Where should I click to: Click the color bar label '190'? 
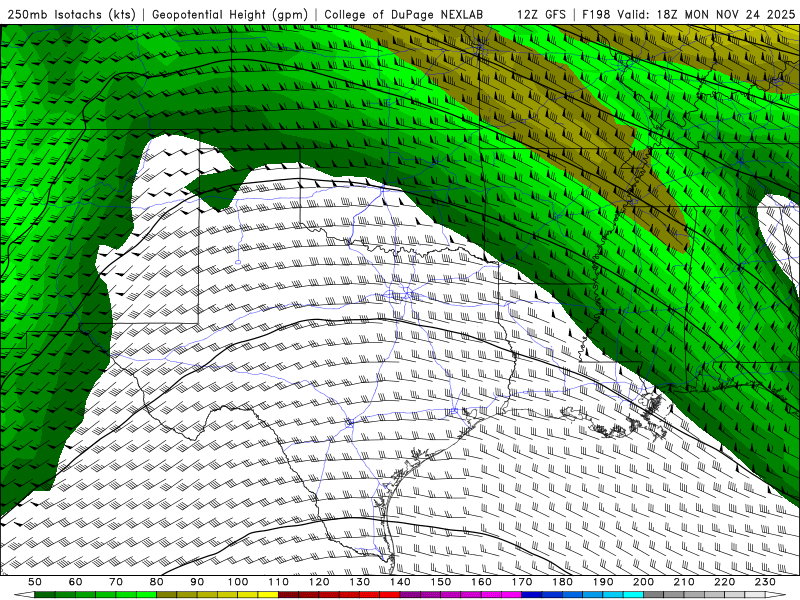(603, 582)
